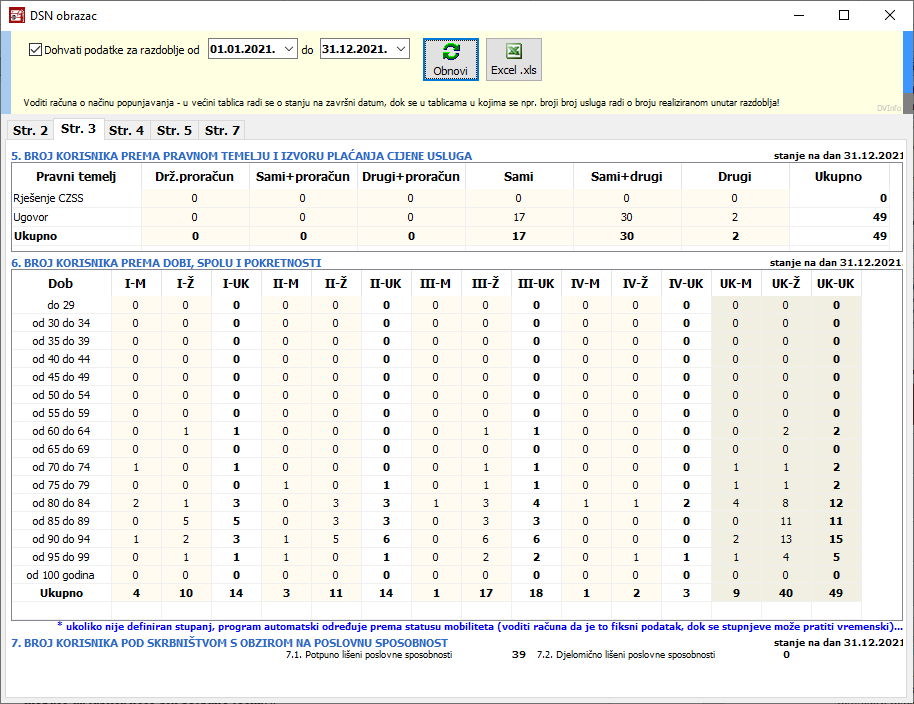Click the 'UK-UK' column header

point(835,284)
